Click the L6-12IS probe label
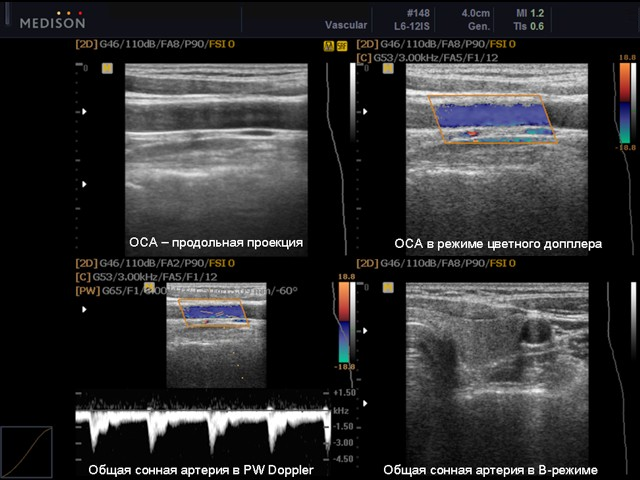The width and height of the screenshot is (640, 480). [x=411, y=26]
